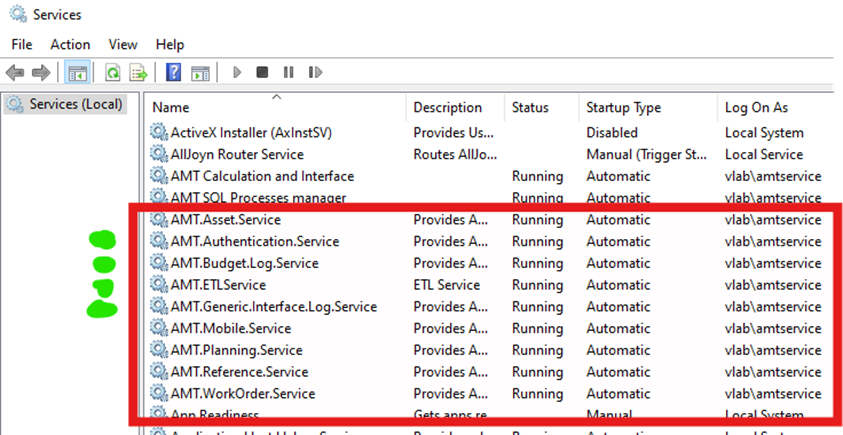Click gear icon of AllJoyn Router Service
The height and width of the screenshot is (435, 843).
[x=159, y=154]
